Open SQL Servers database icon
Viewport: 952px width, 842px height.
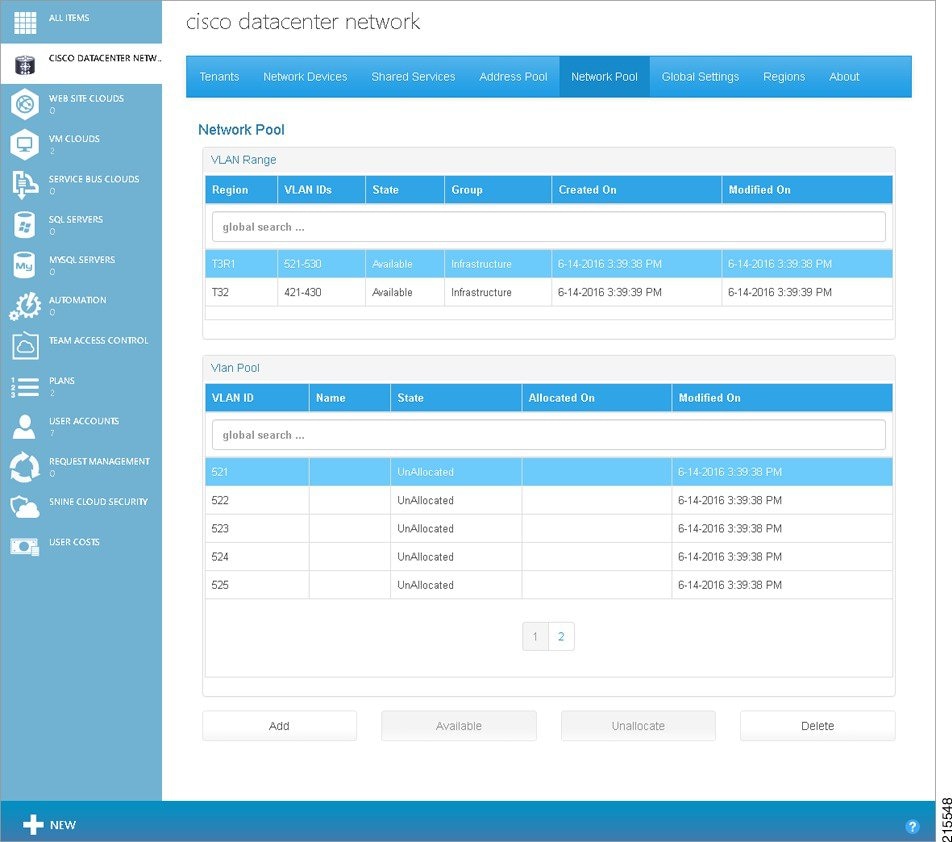click(x=25, y=225)
